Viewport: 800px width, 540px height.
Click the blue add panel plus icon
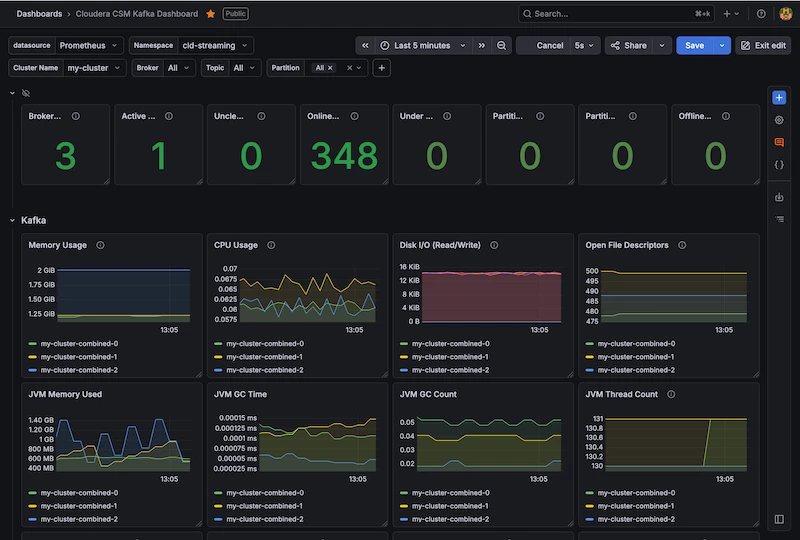779,97
